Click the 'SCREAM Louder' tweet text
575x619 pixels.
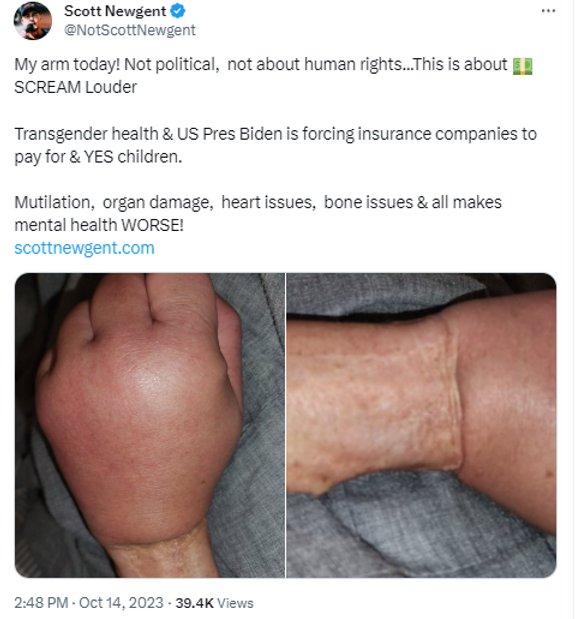click(75, 87)
